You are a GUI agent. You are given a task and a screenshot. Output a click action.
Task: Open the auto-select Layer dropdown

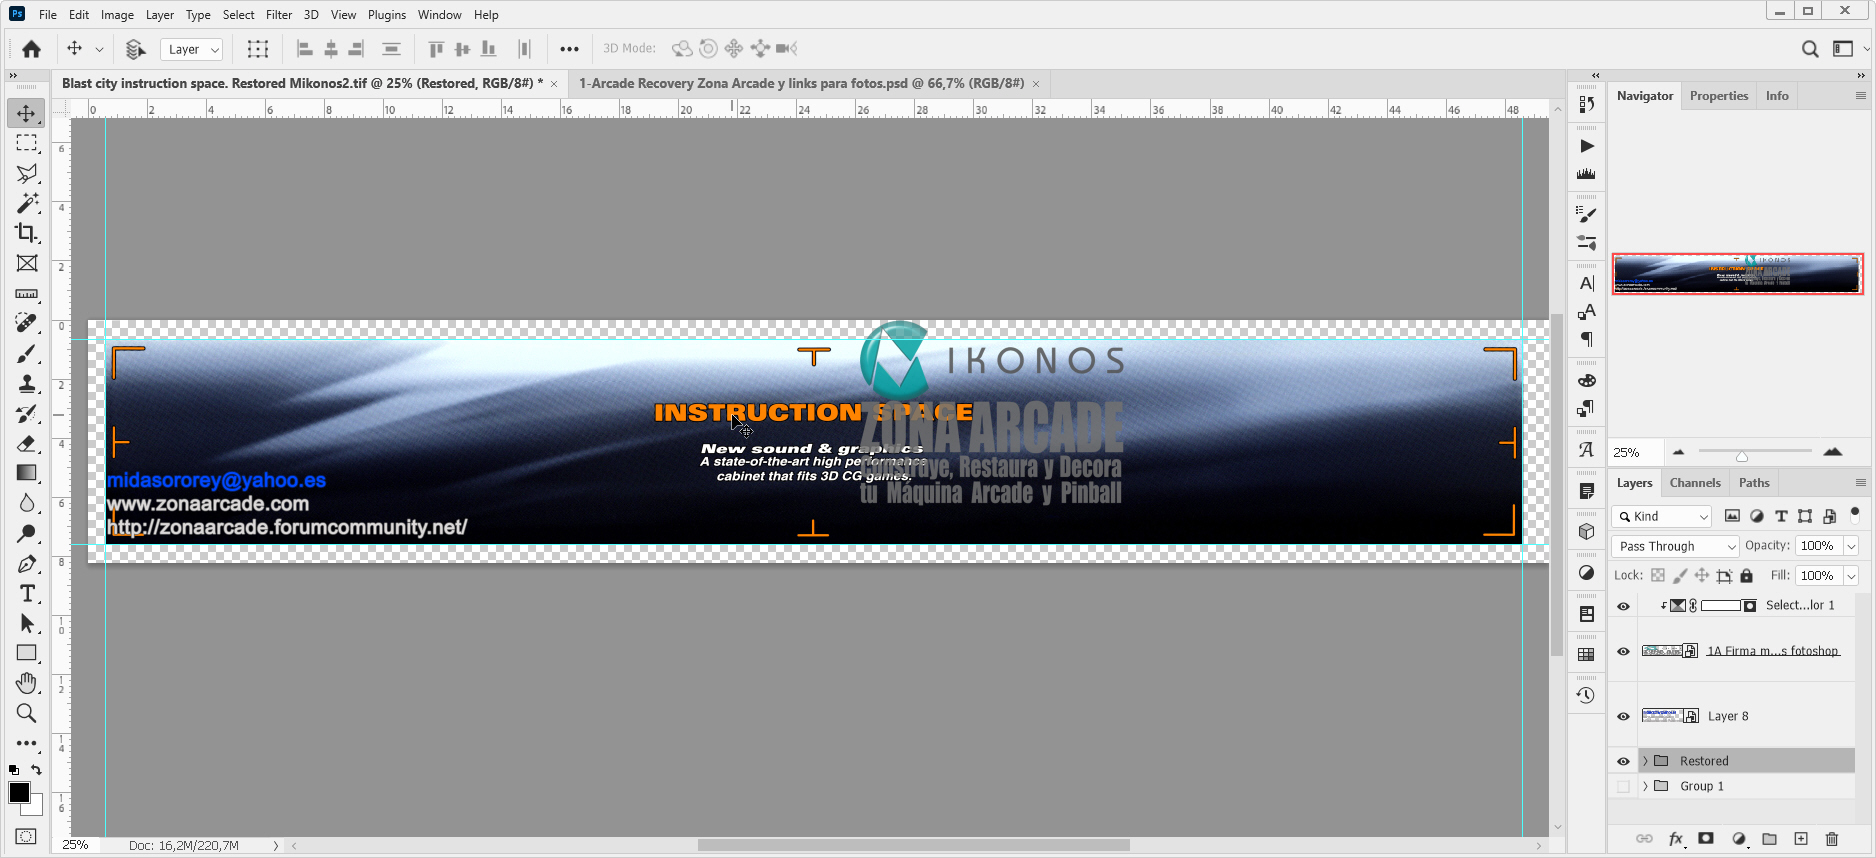[x=192, y=49]
